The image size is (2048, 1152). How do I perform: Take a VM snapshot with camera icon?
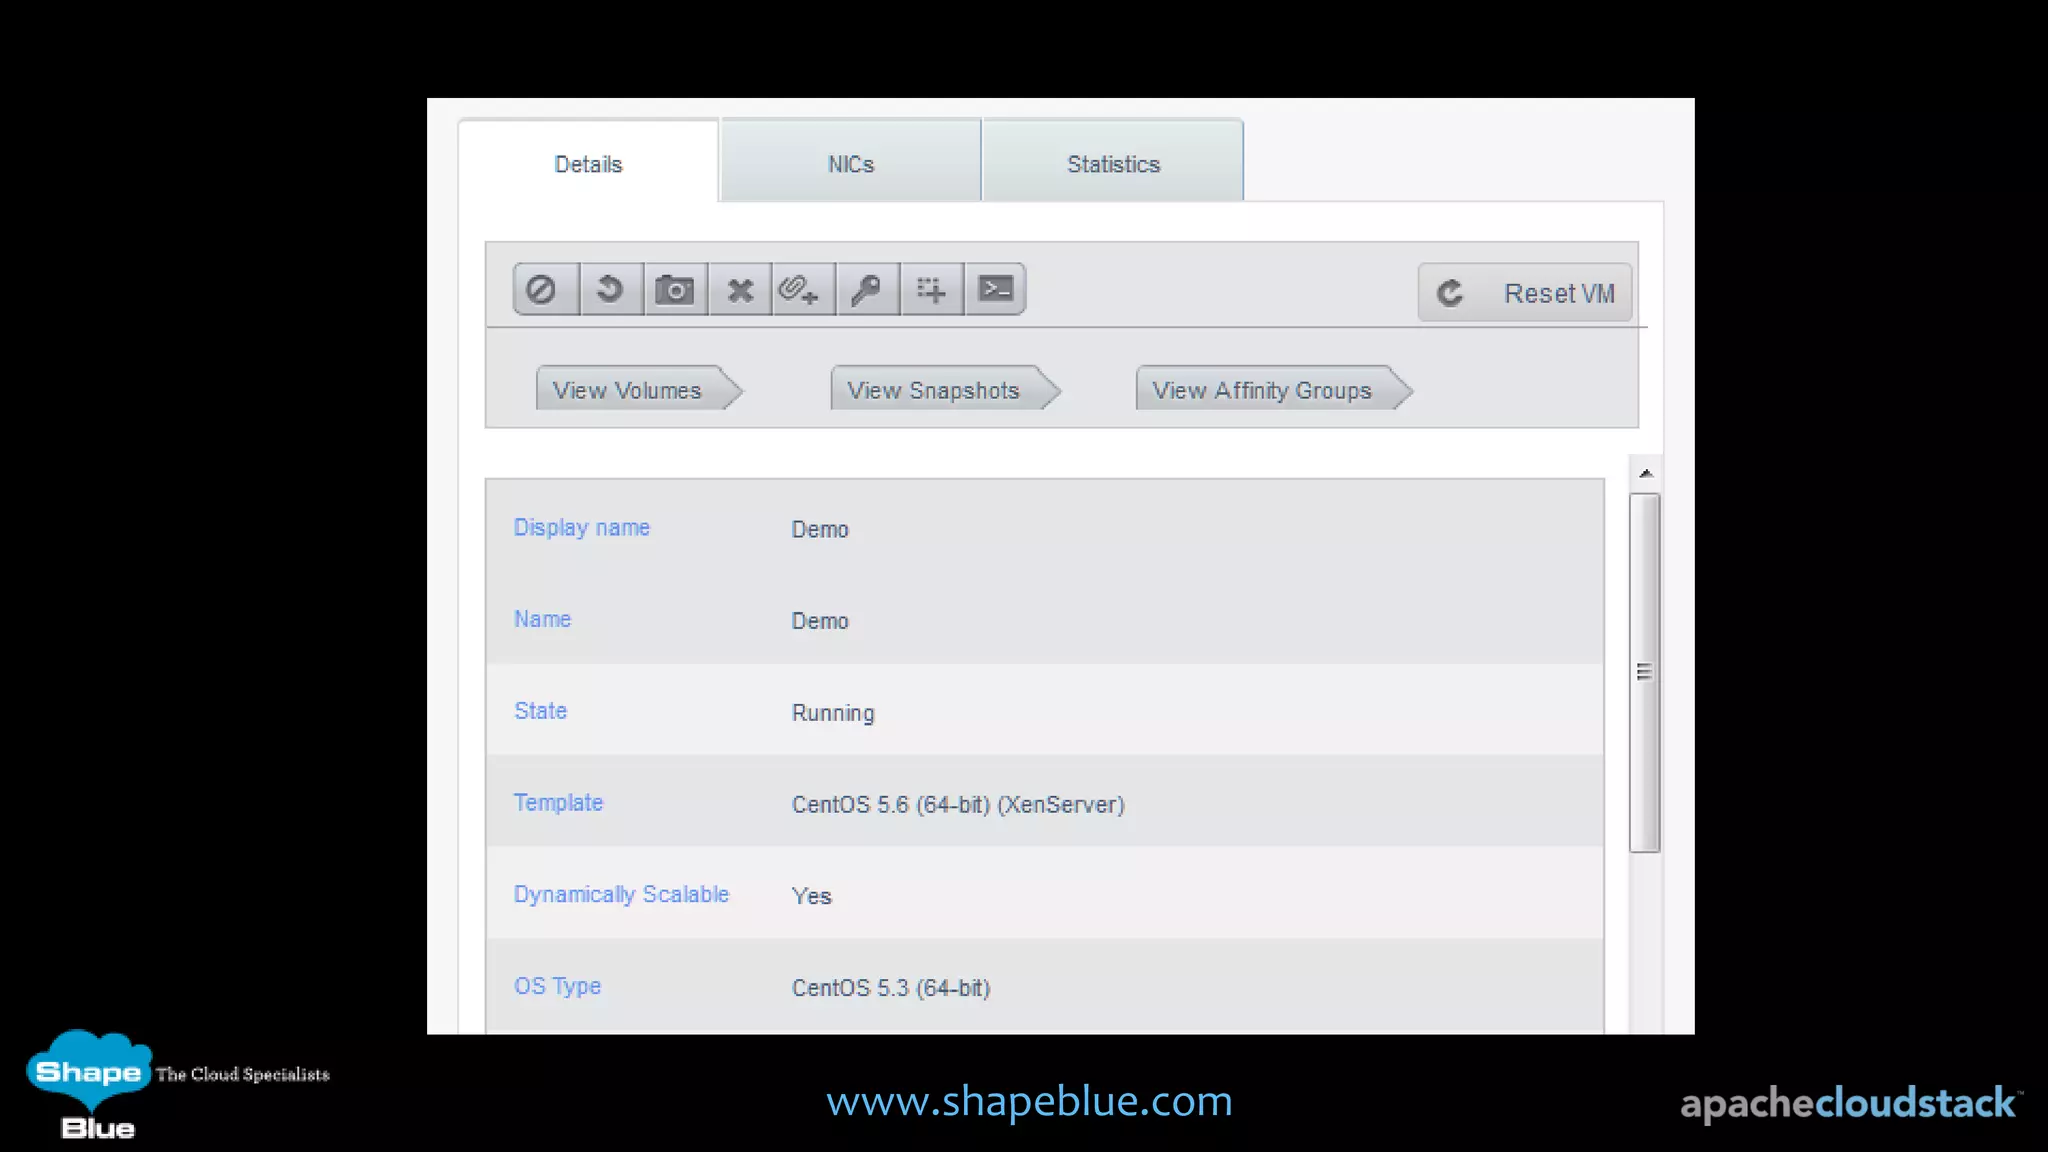(x=675, y=290)
